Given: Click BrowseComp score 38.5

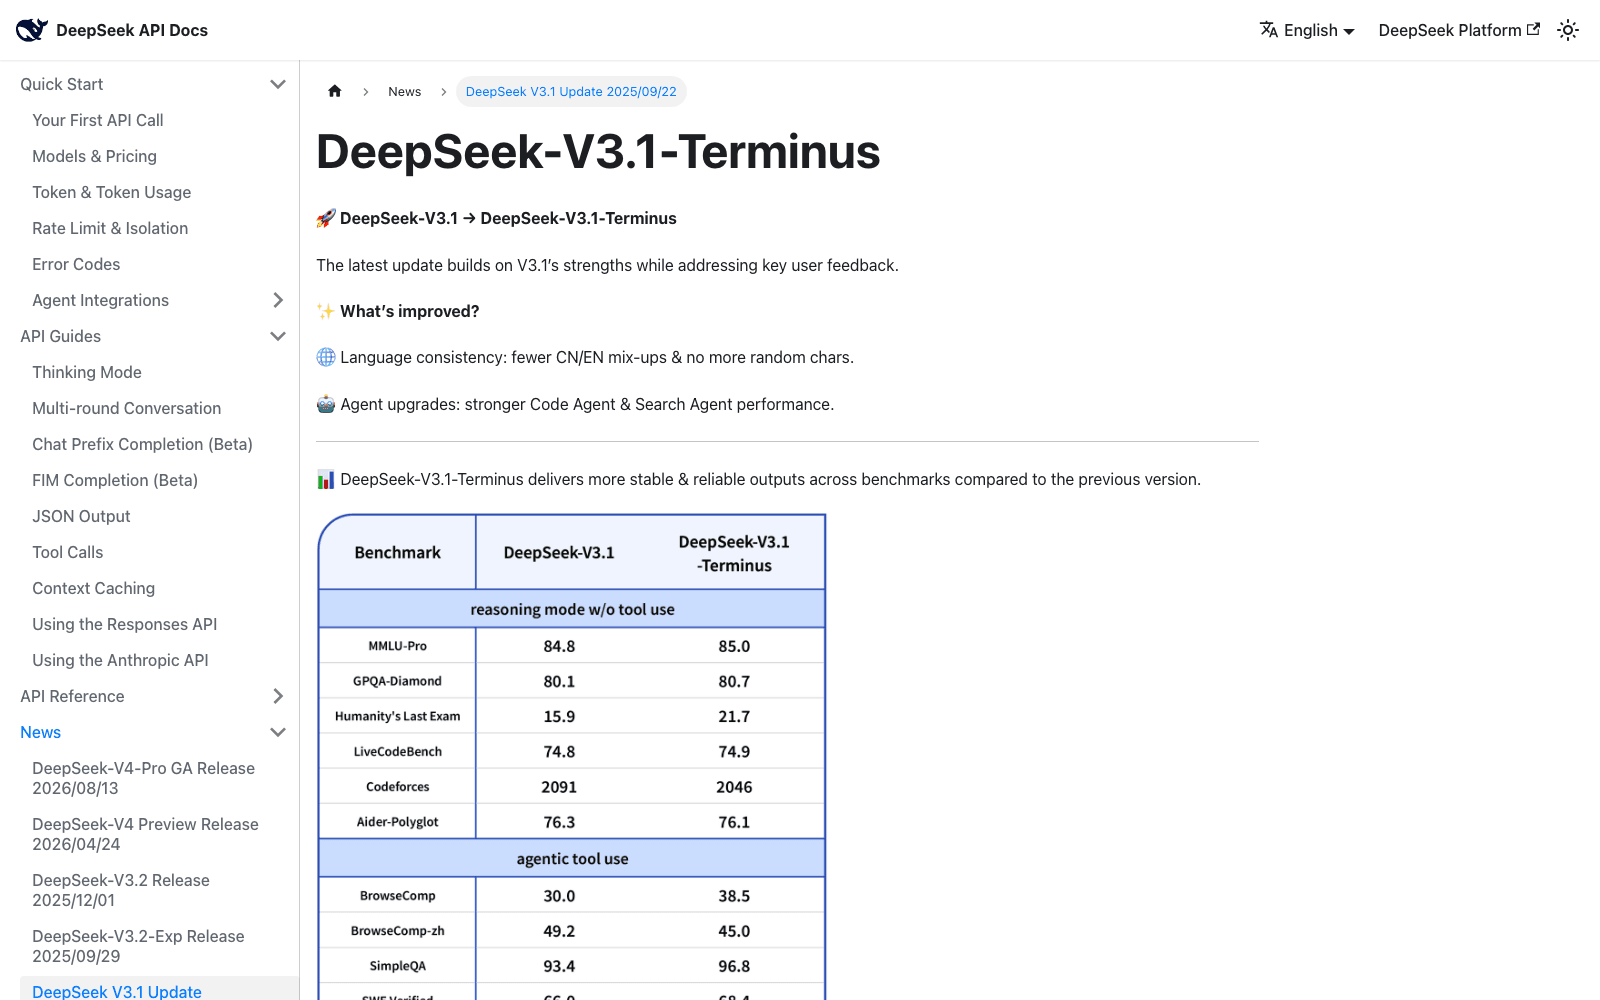Looking at the screenshot, I should 734,896.
